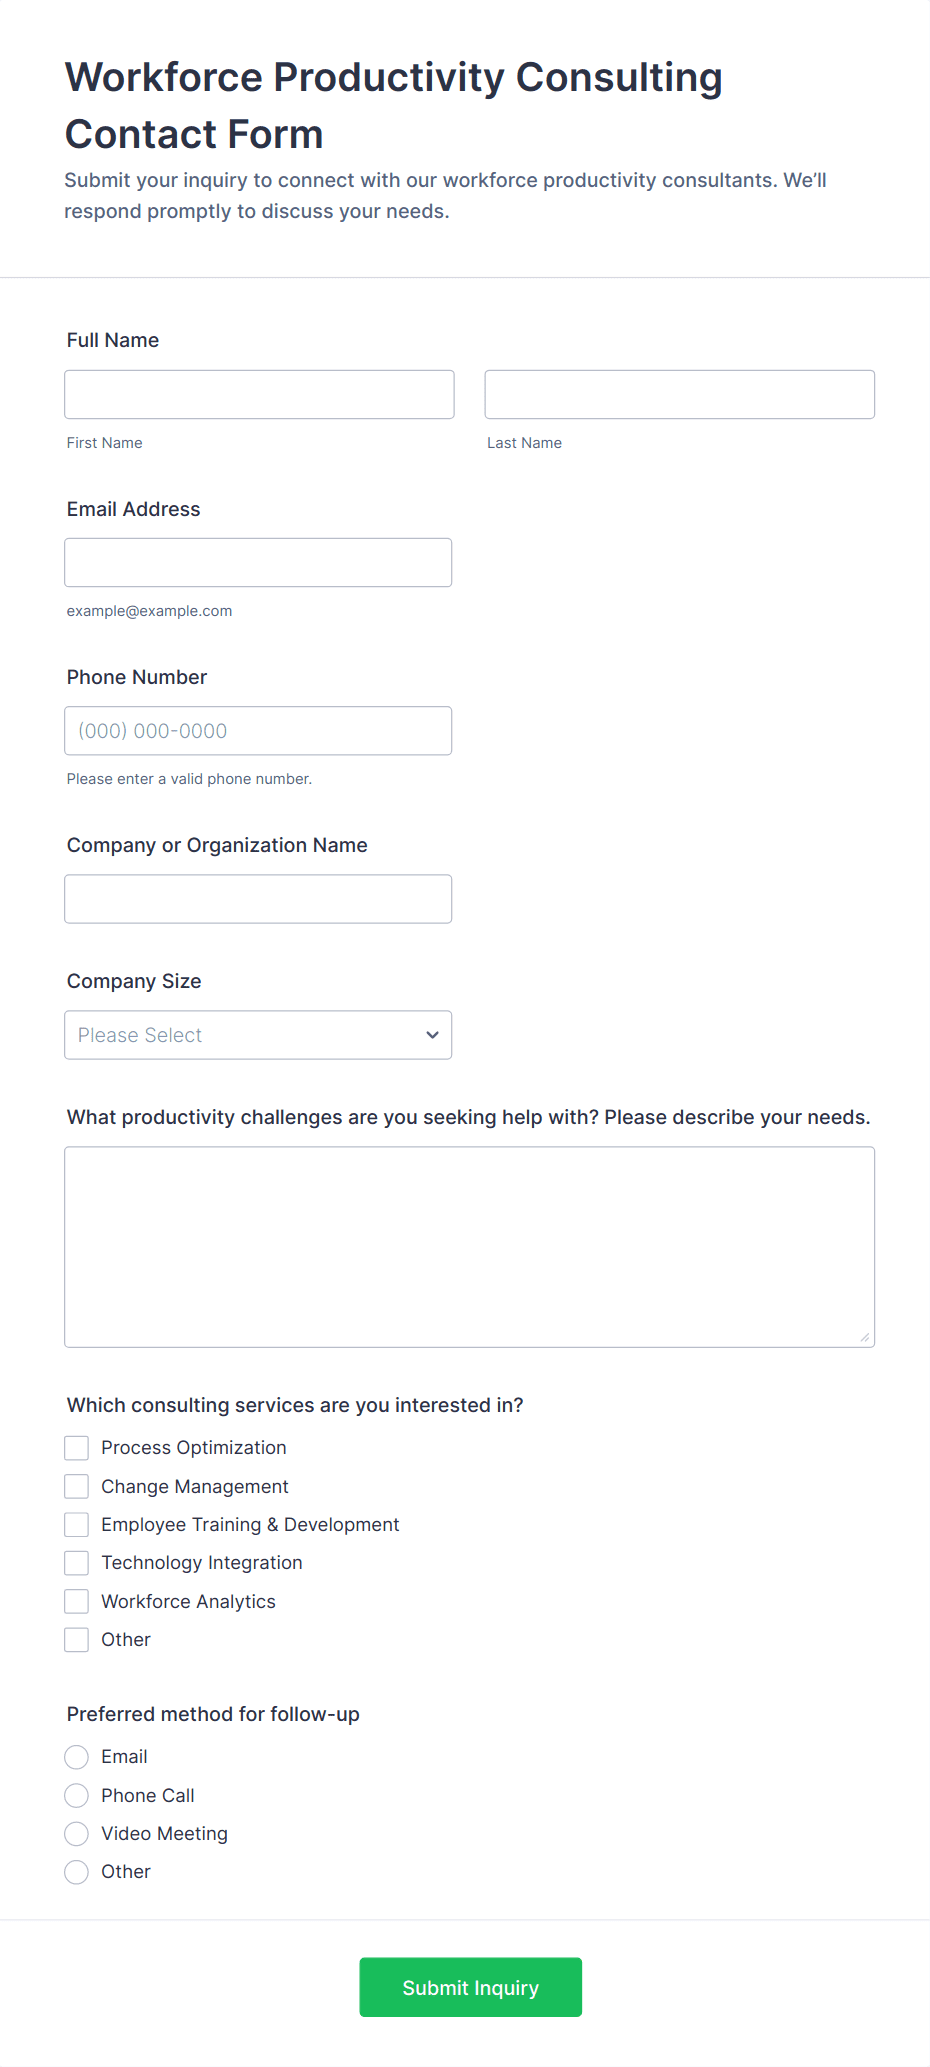Check the Workforce Analytics service
This screenshot has width=930, height=2067.
coord(76,1601)
